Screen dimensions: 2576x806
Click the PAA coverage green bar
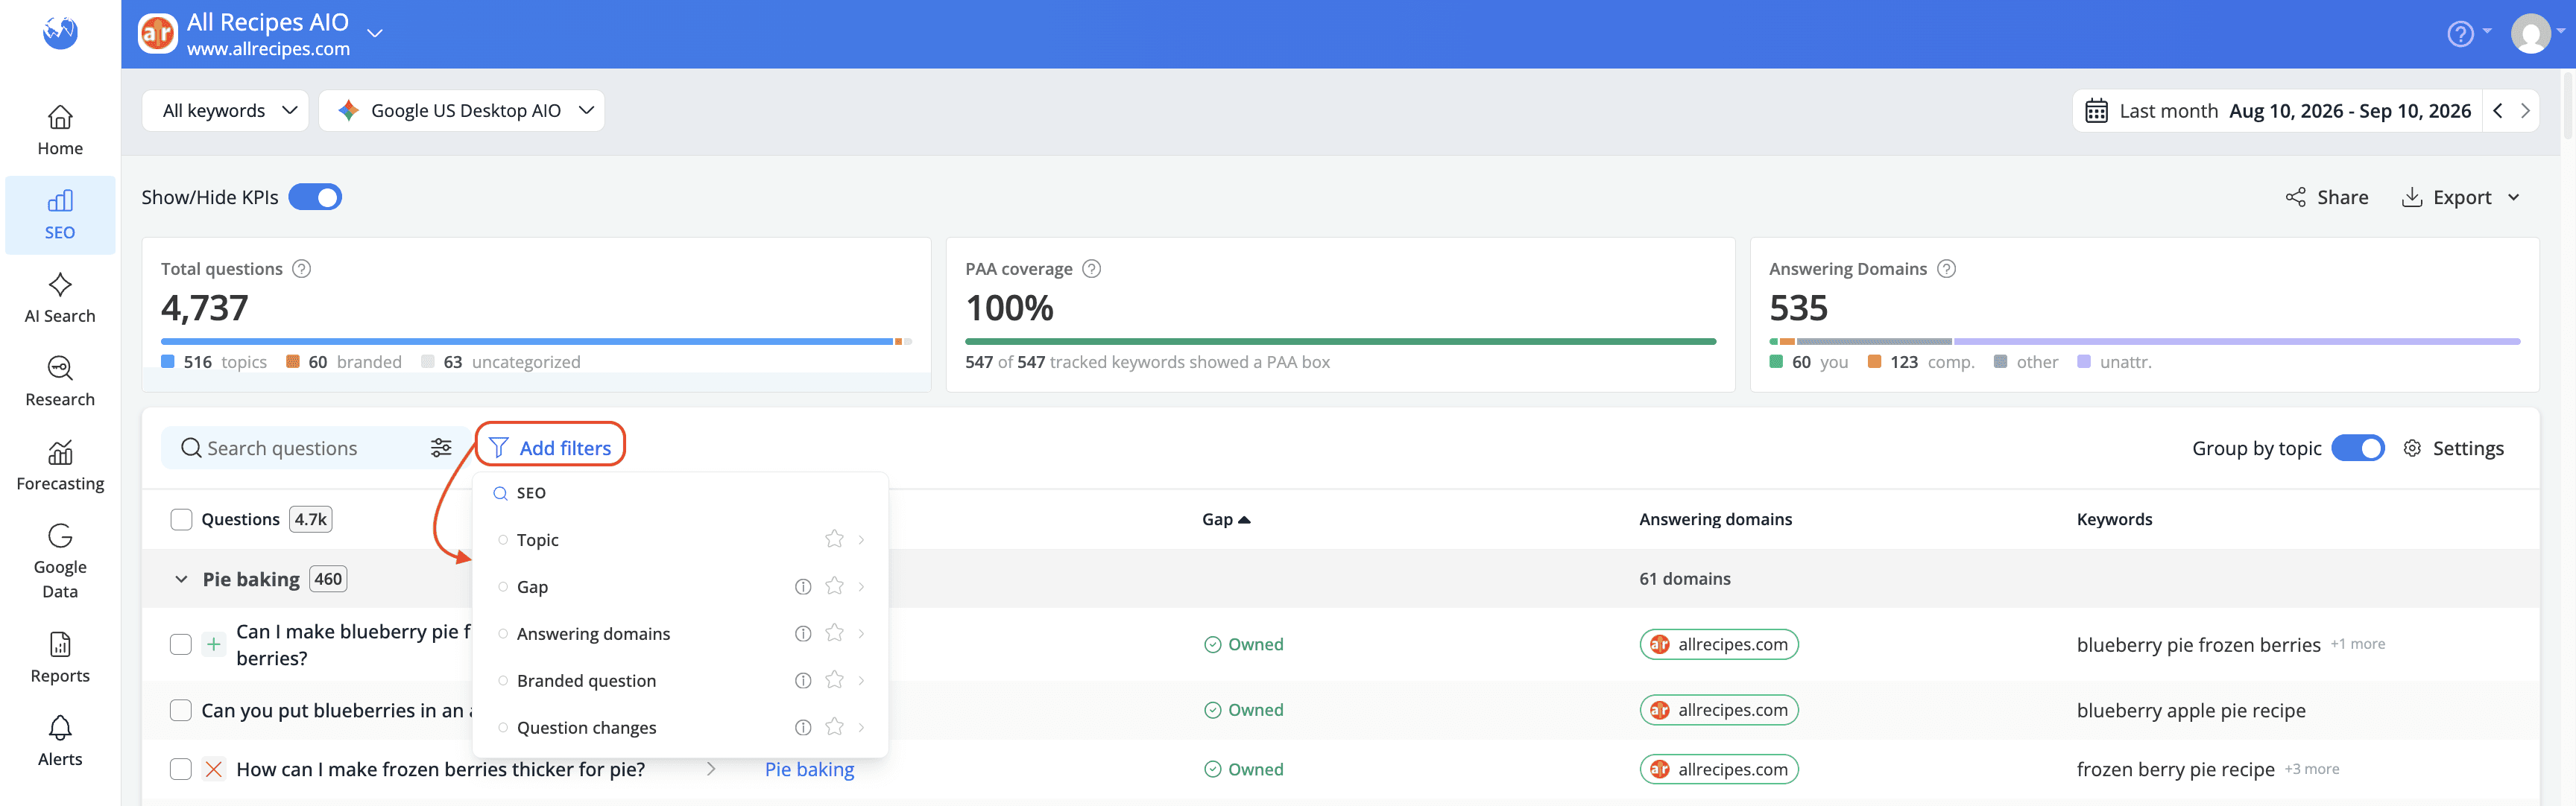point(1340,342)
